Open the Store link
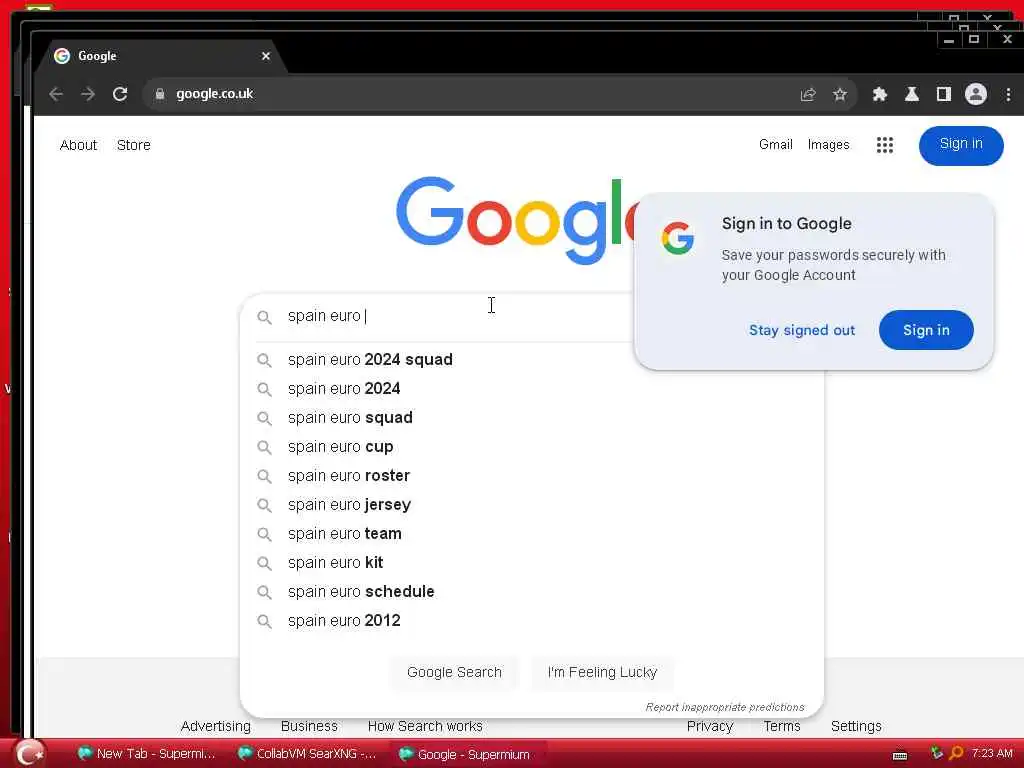Screen dimensions: 1024x768 [x=133, y=145]
